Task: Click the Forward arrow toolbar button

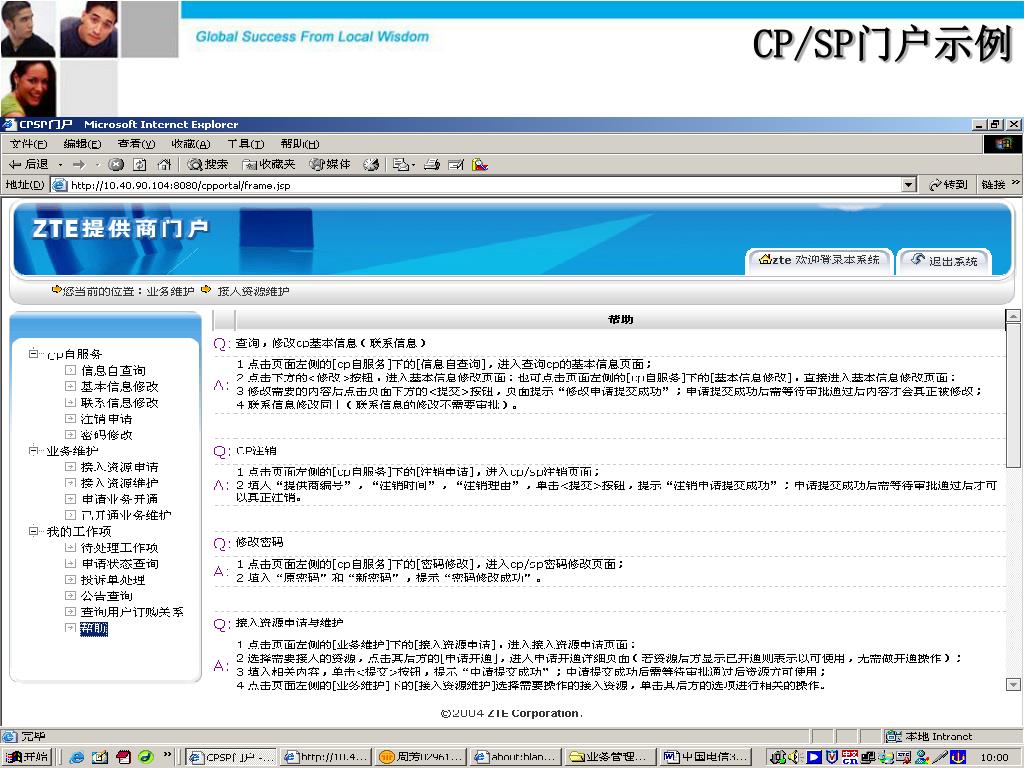Action: tap(79, 165)
